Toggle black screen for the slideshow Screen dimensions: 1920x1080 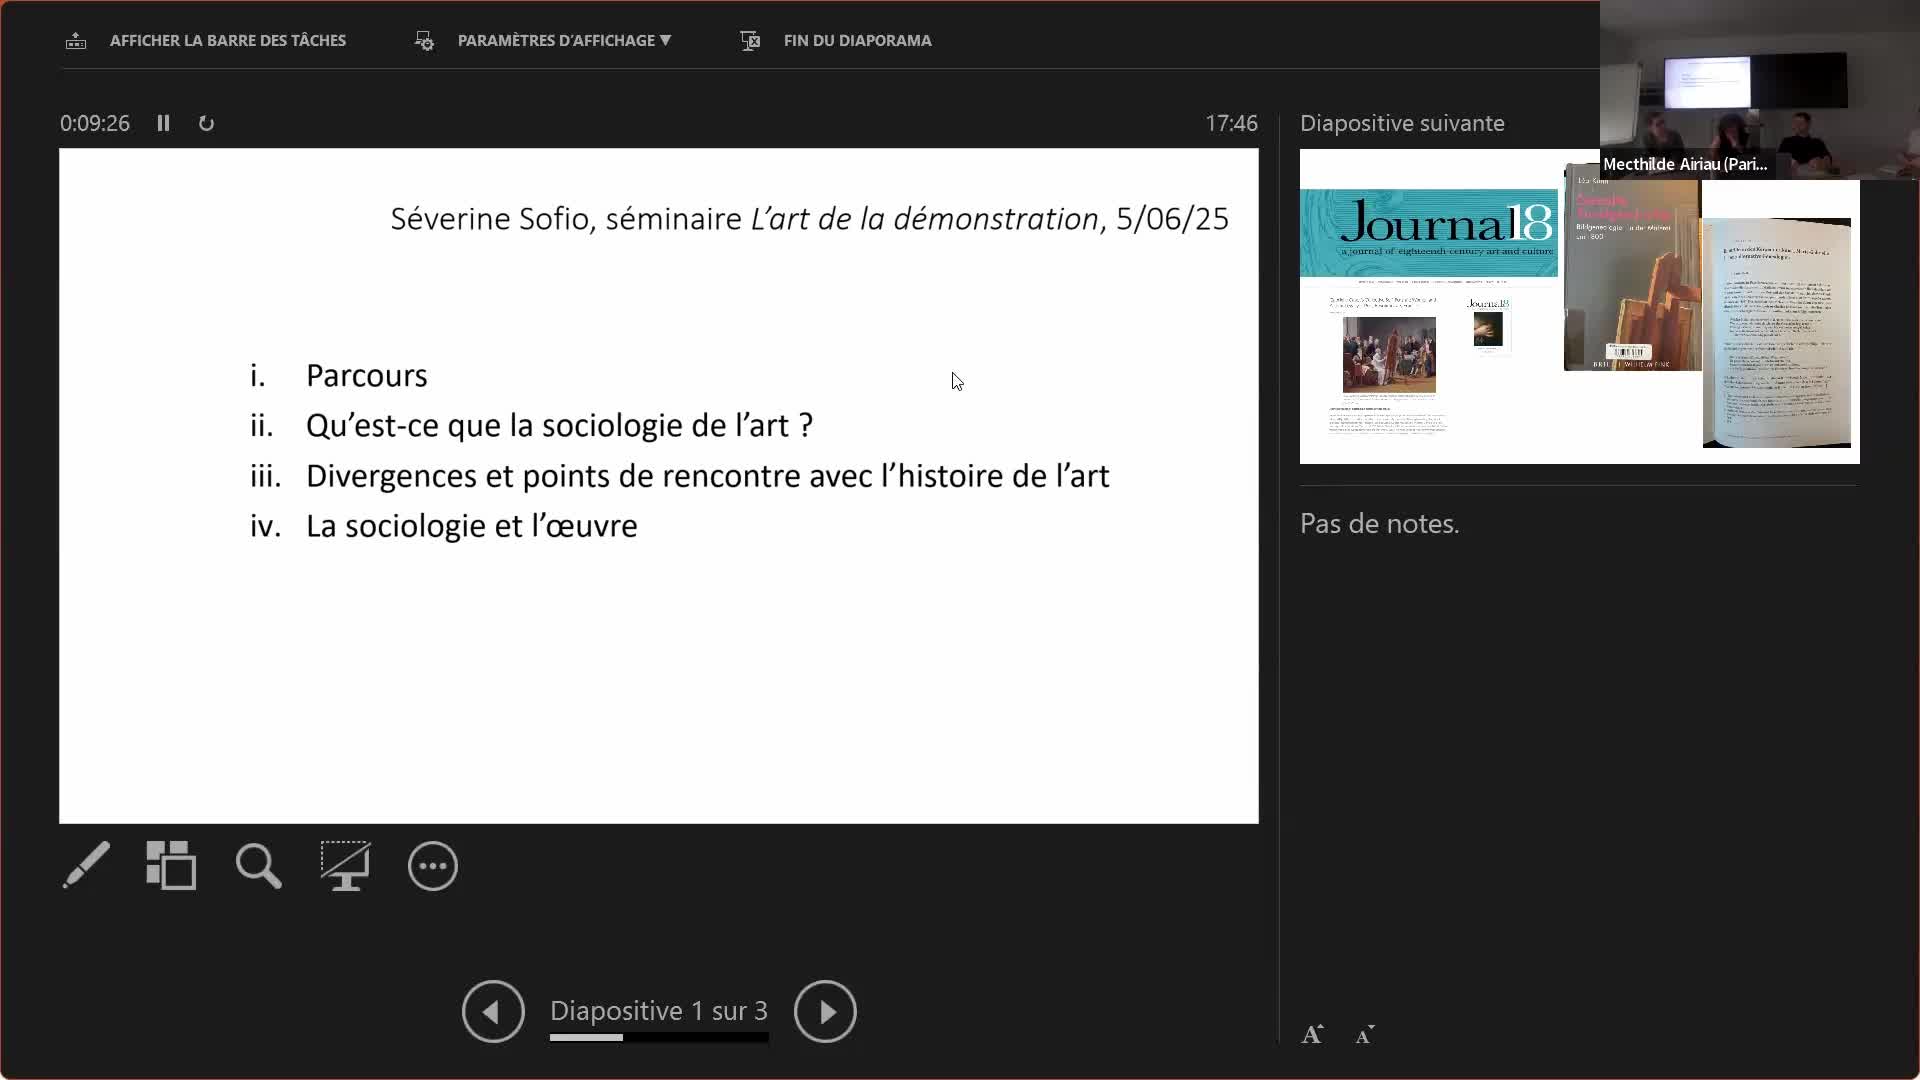tap(345, 865)
